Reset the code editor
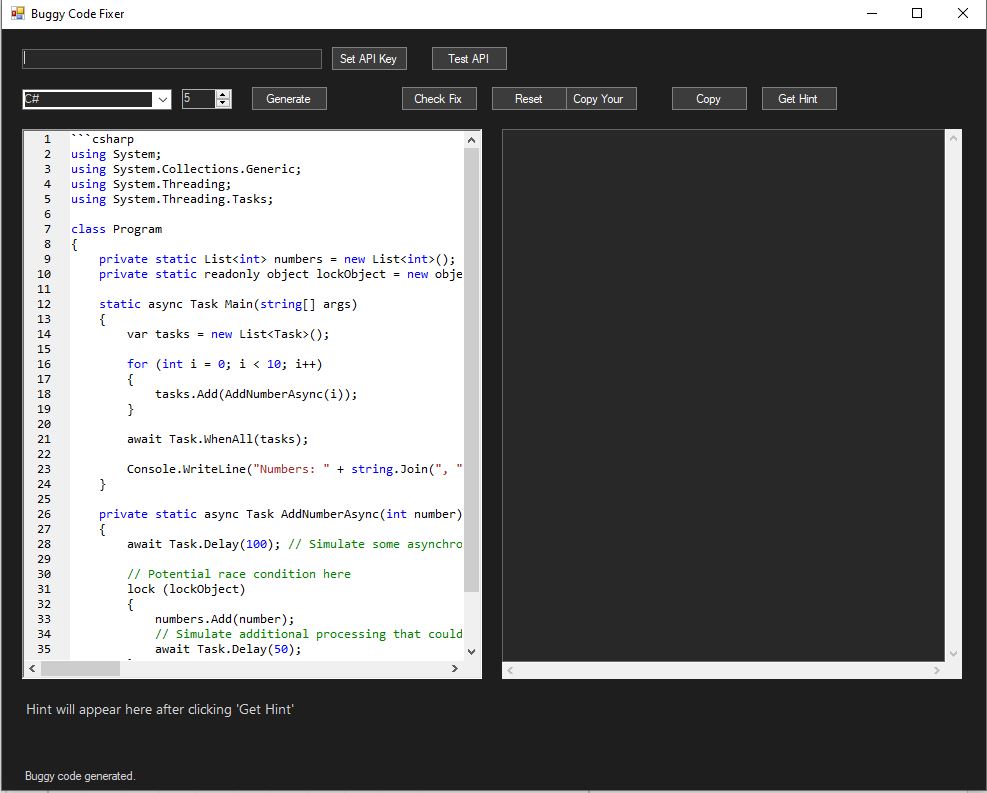 pyautogui.click(x=529, y=99)
